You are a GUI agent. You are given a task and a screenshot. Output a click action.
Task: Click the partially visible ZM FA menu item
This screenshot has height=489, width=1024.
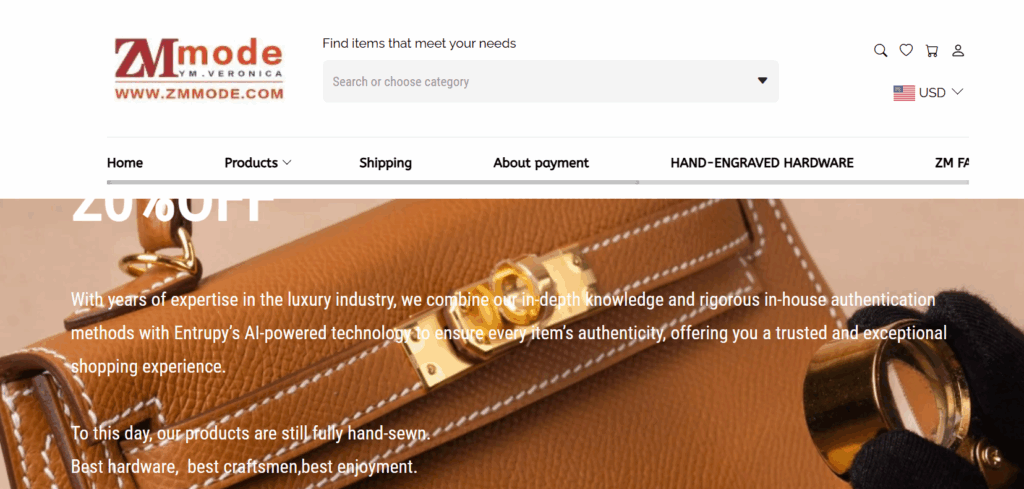952,163
